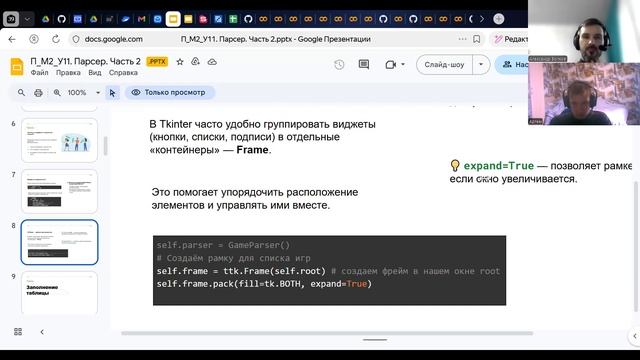
Task: Select the active yellow Slides browser tab
Action: coord(173,19)
